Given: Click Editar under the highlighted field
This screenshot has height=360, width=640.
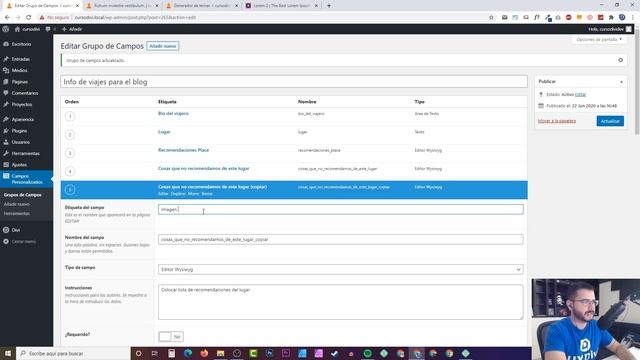Looking at the screenshot, I should click(163, 194).
